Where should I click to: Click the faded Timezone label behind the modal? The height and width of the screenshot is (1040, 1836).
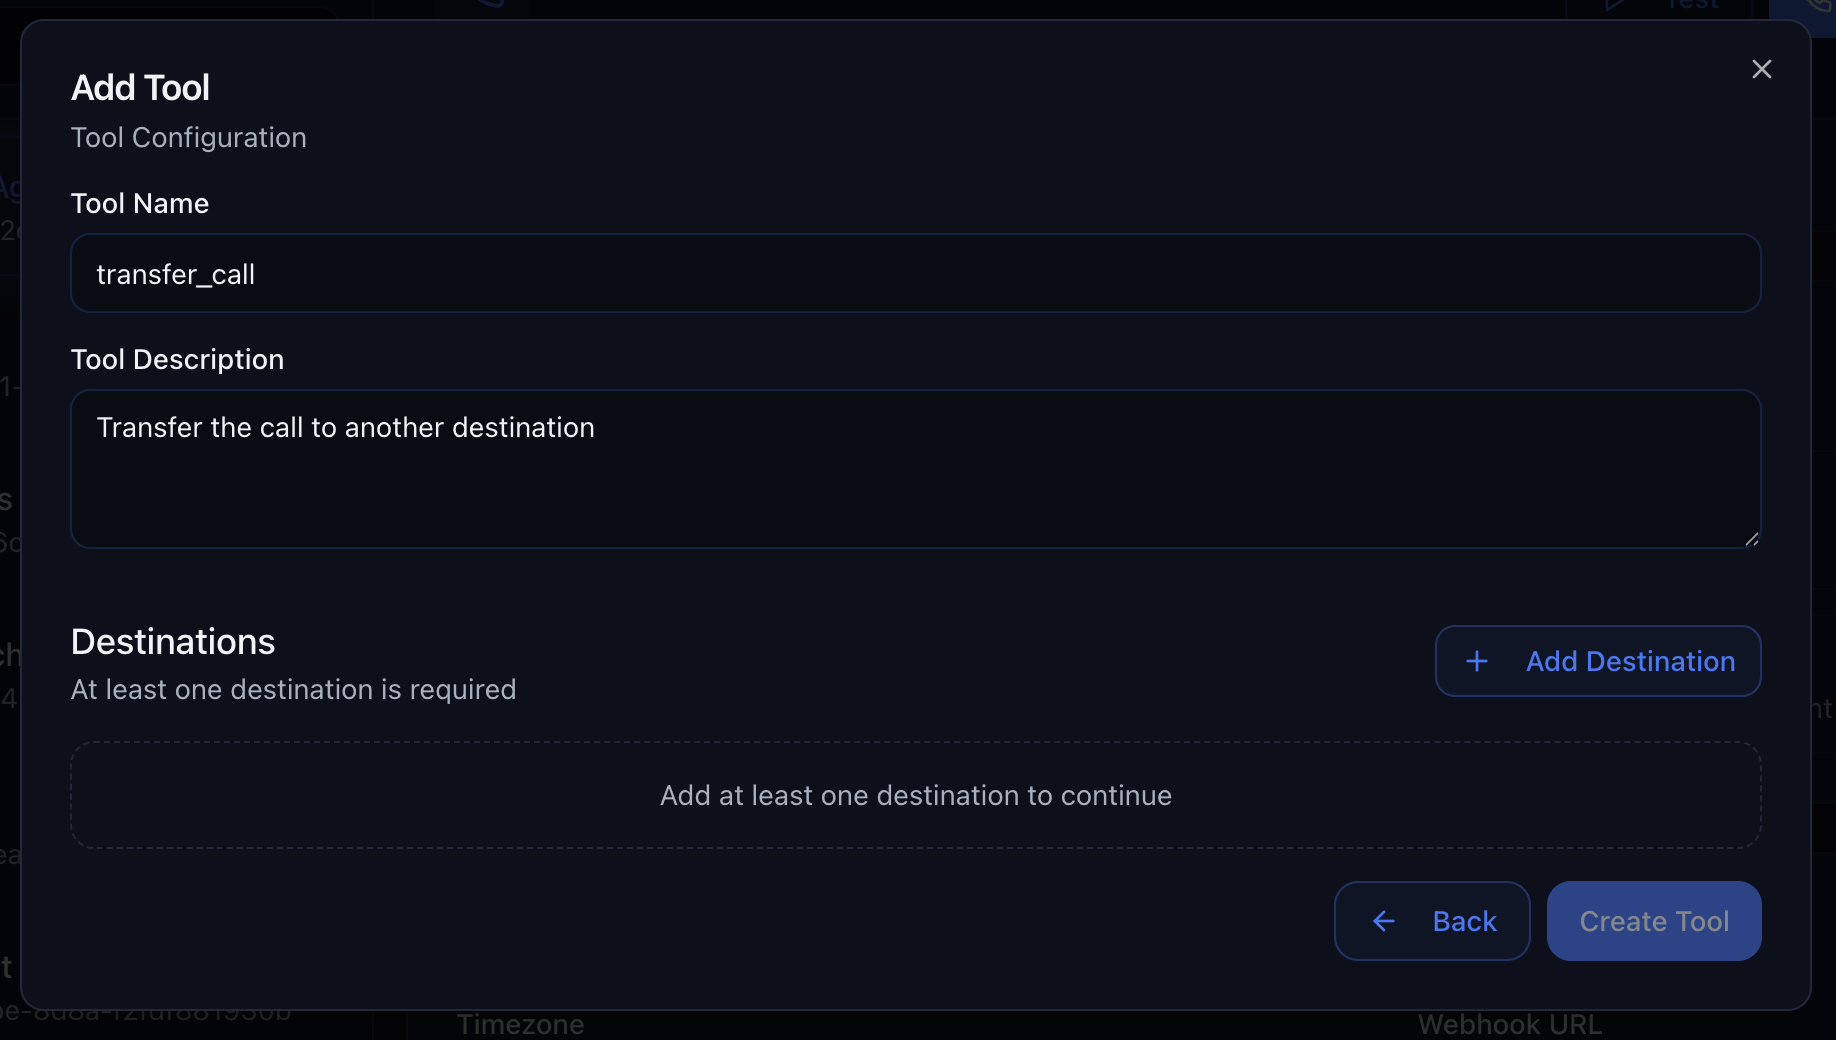(x=520, y=1022)
